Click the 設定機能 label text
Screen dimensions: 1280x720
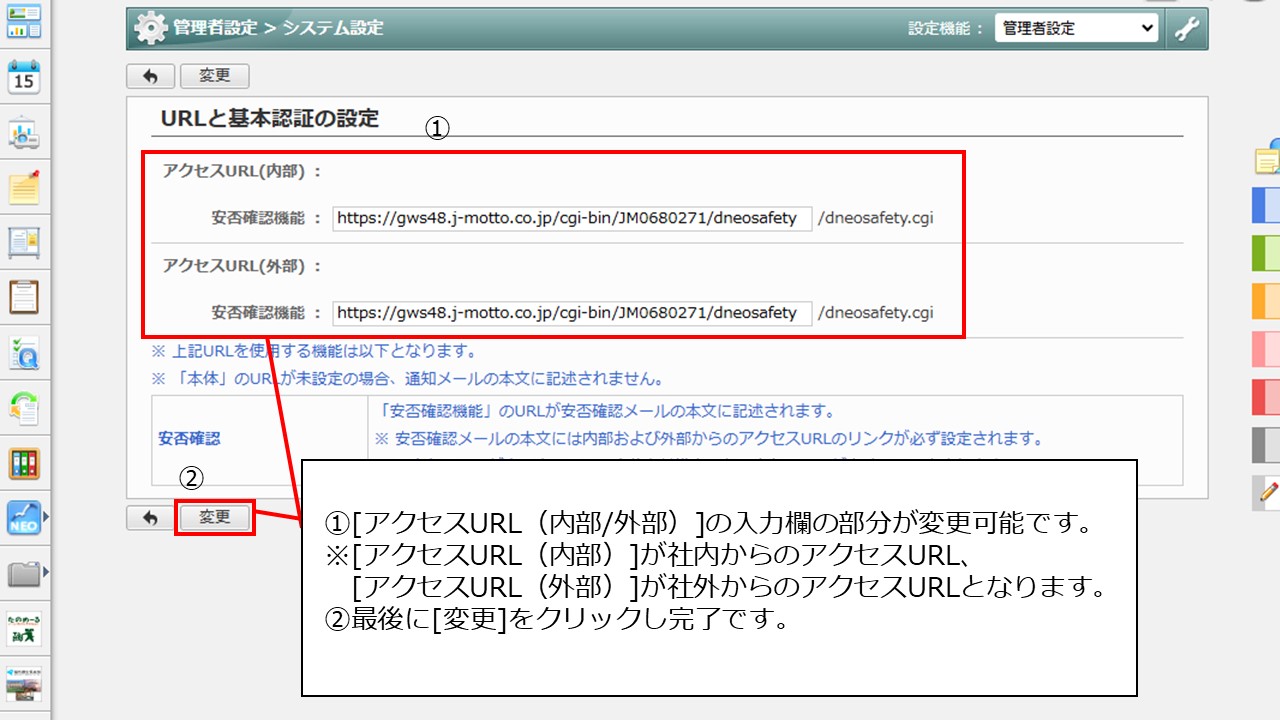click(x=947, y=29)
